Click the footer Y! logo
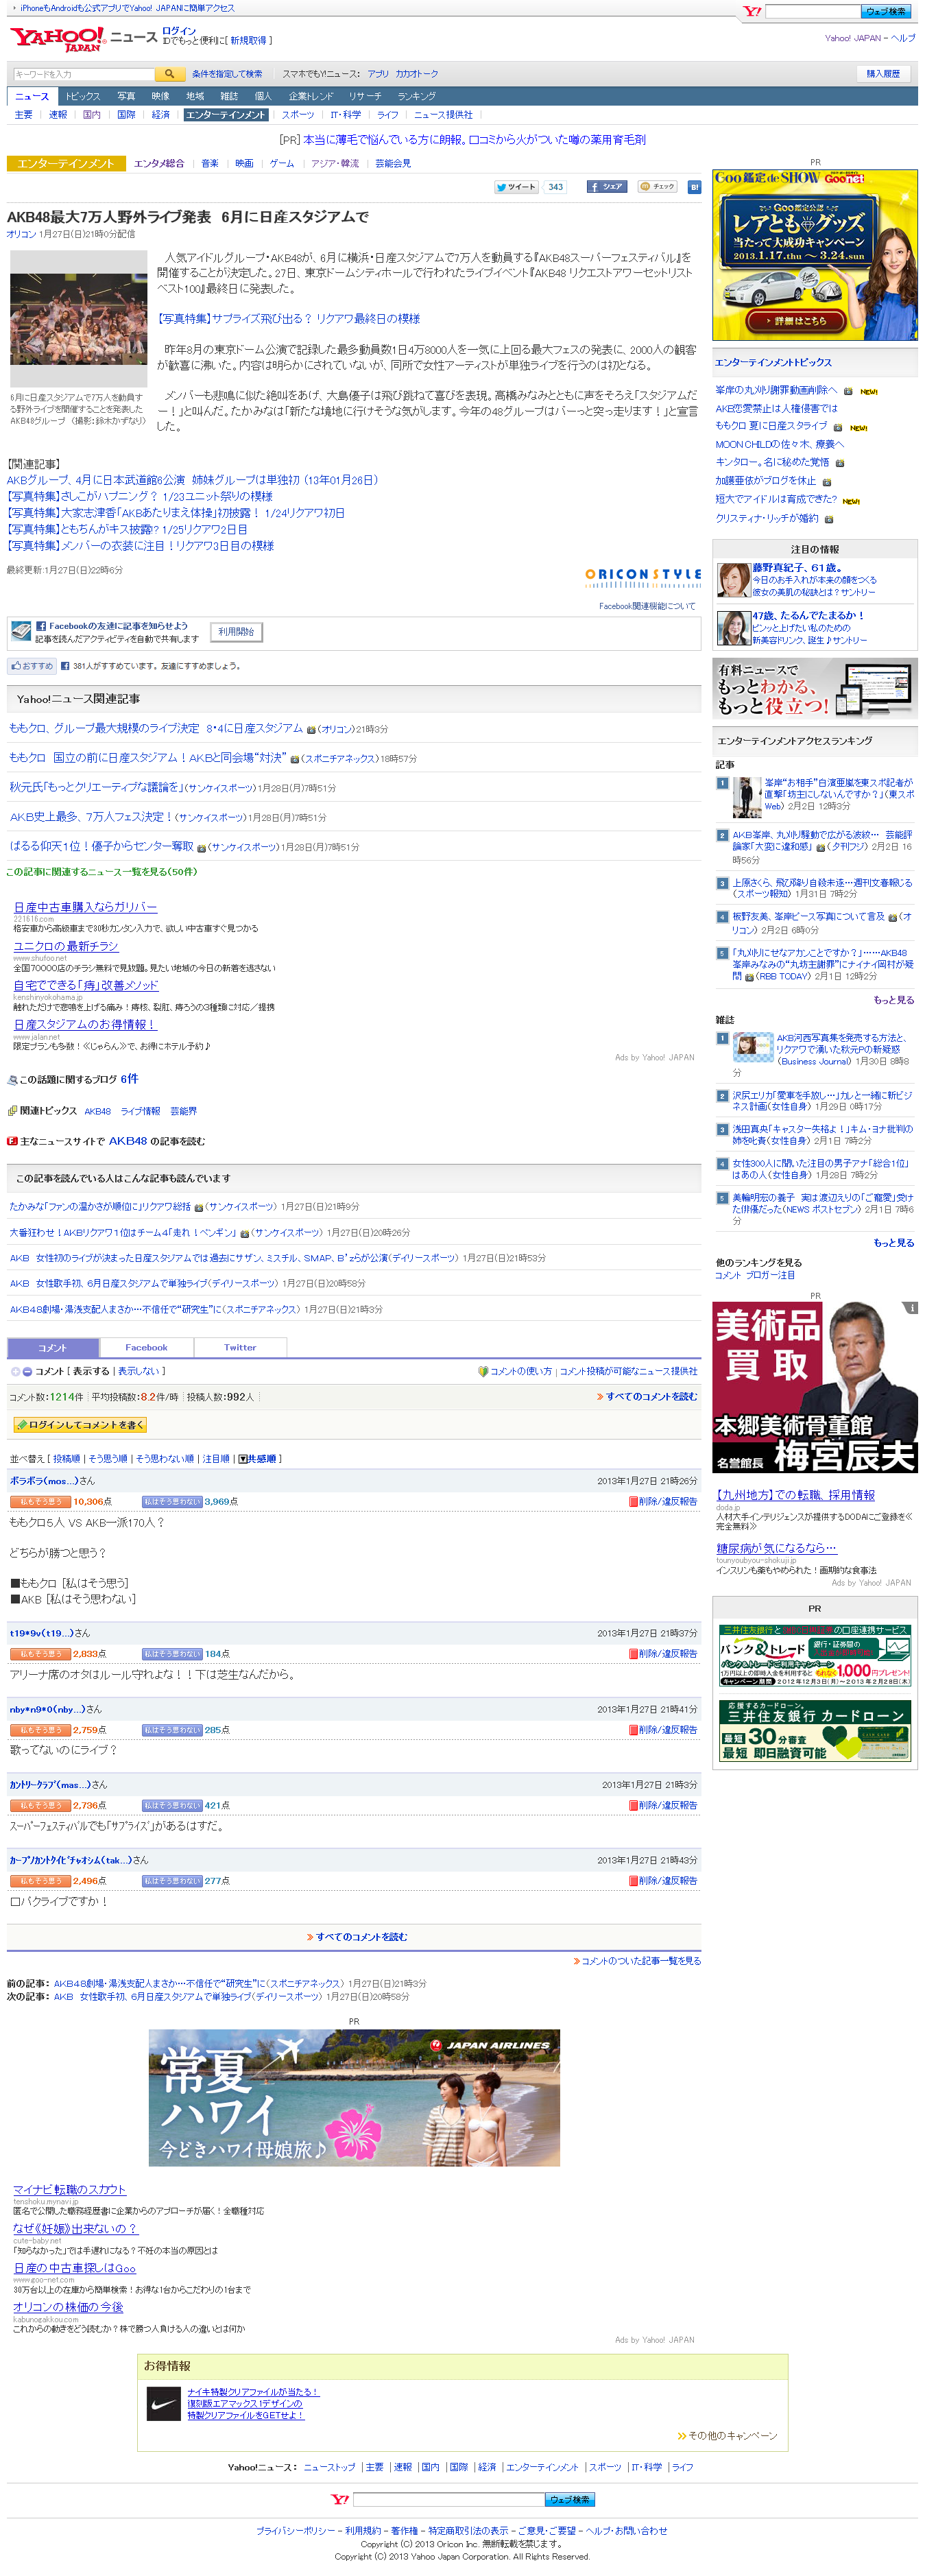The height and width of the screenshot is (2576, 925). (x=340, y=2499)
